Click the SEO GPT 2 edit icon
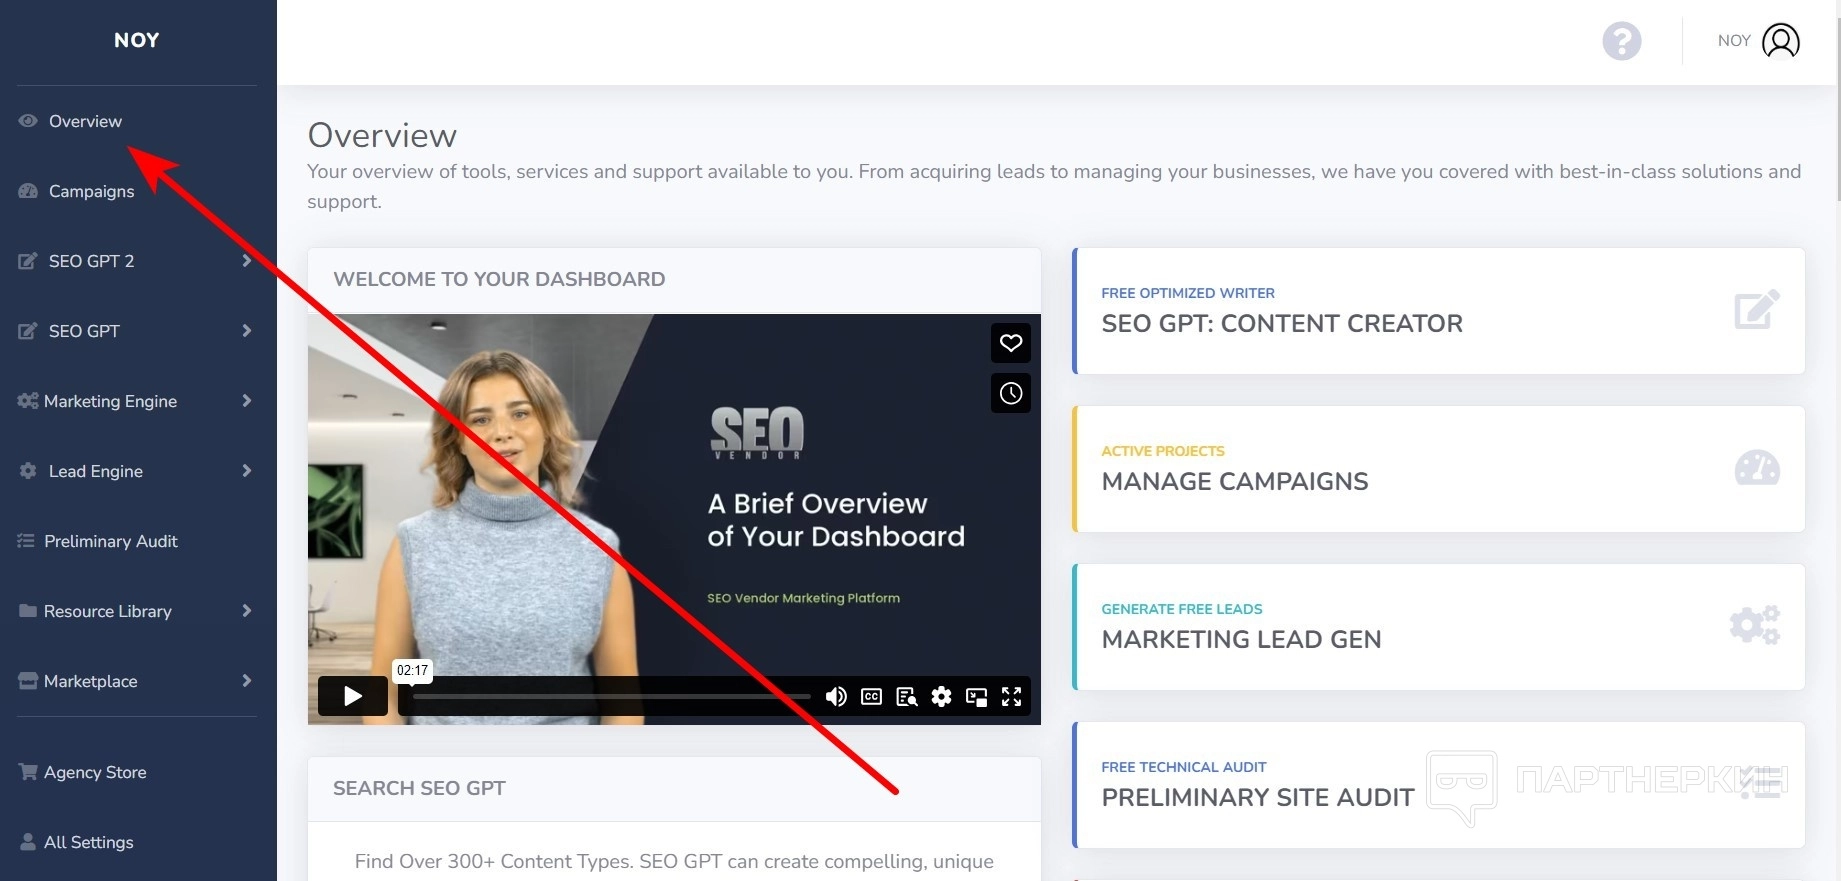Viewport: 1841px width, 881px height. click(28, 261)
